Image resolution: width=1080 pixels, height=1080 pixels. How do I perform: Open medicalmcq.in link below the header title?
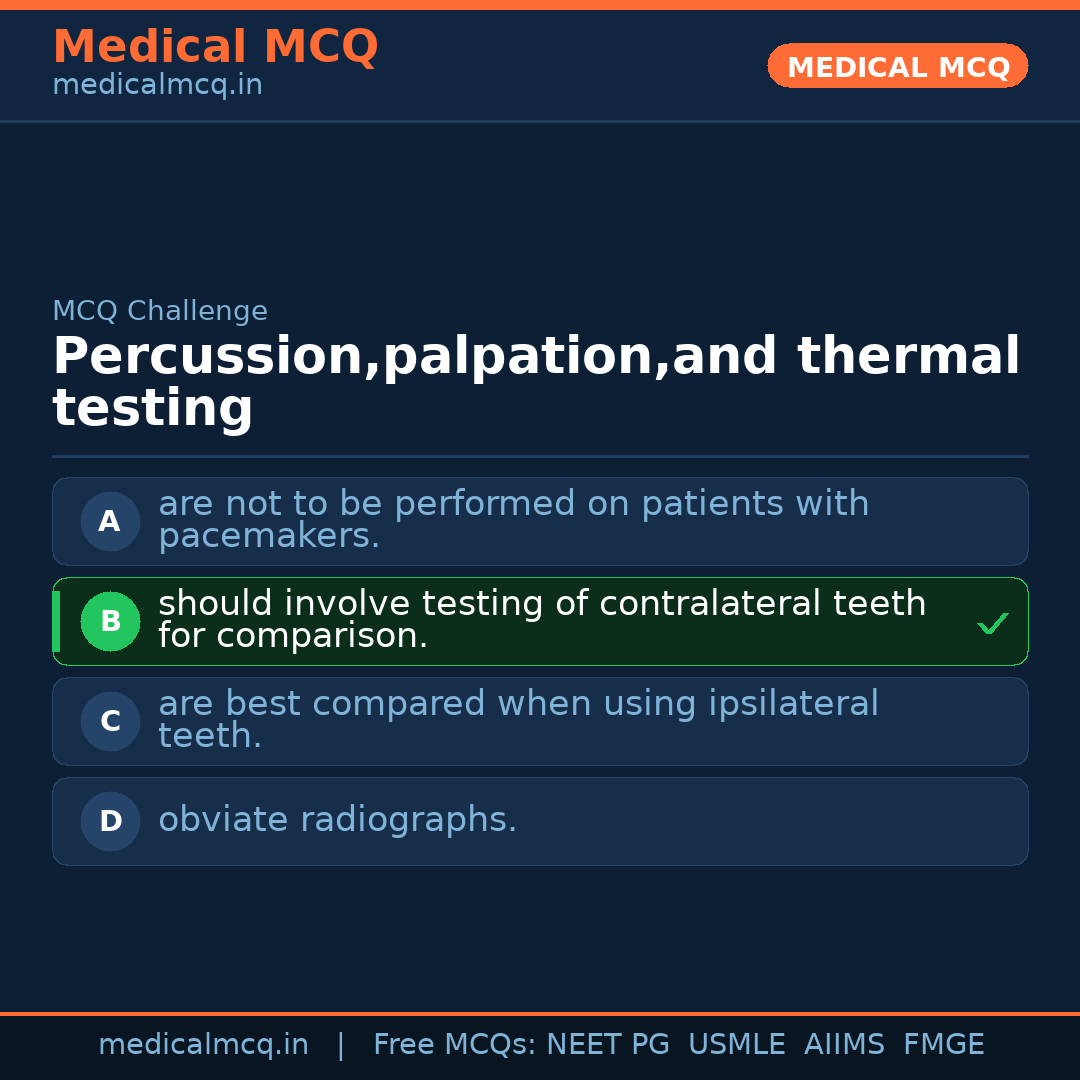pos(157,86)
